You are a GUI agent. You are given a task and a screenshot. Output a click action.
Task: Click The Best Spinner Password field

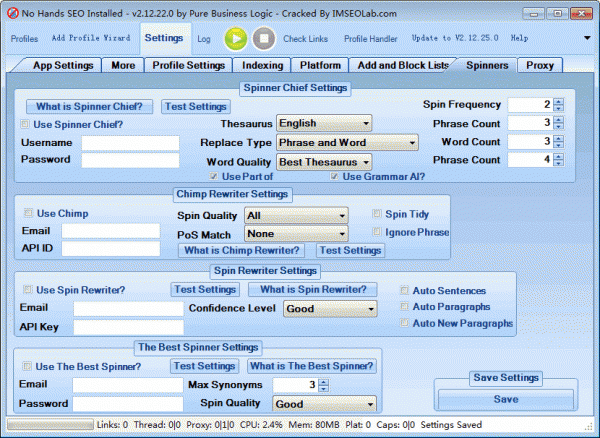pyautogui.click(x=128, y=404)
